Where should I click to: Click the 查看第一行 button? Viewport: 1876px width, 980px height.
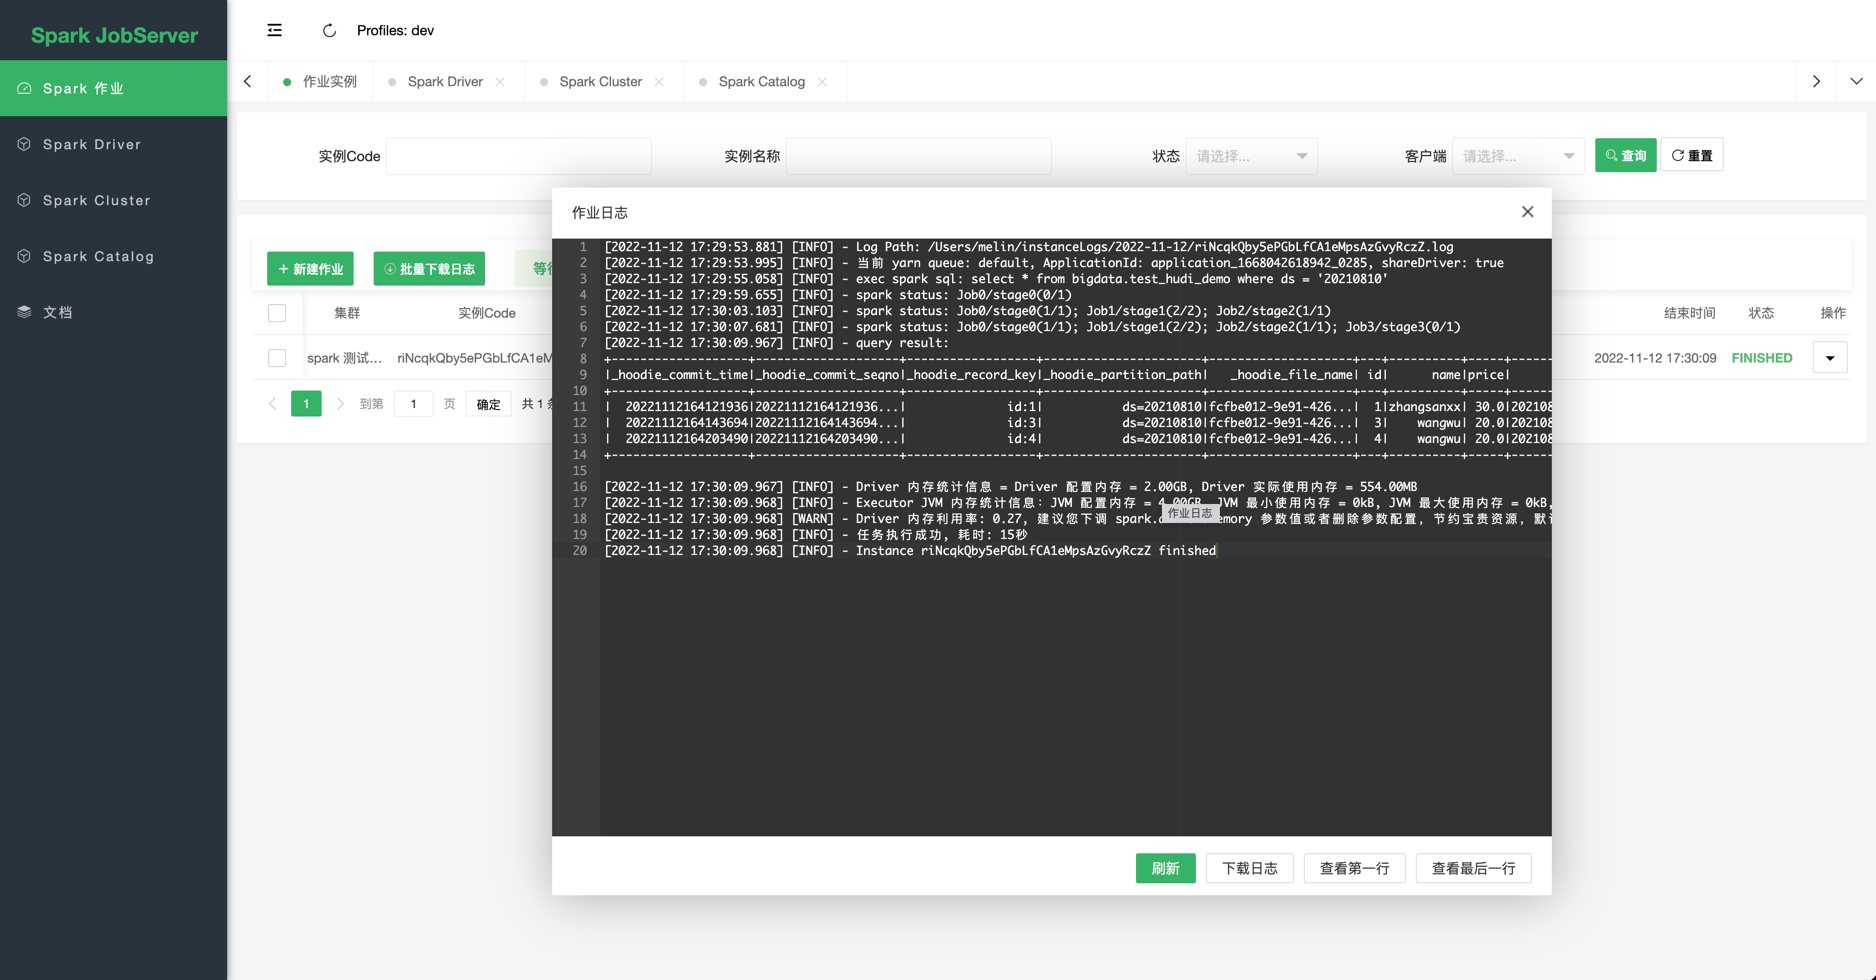(x=1354, y=868)
